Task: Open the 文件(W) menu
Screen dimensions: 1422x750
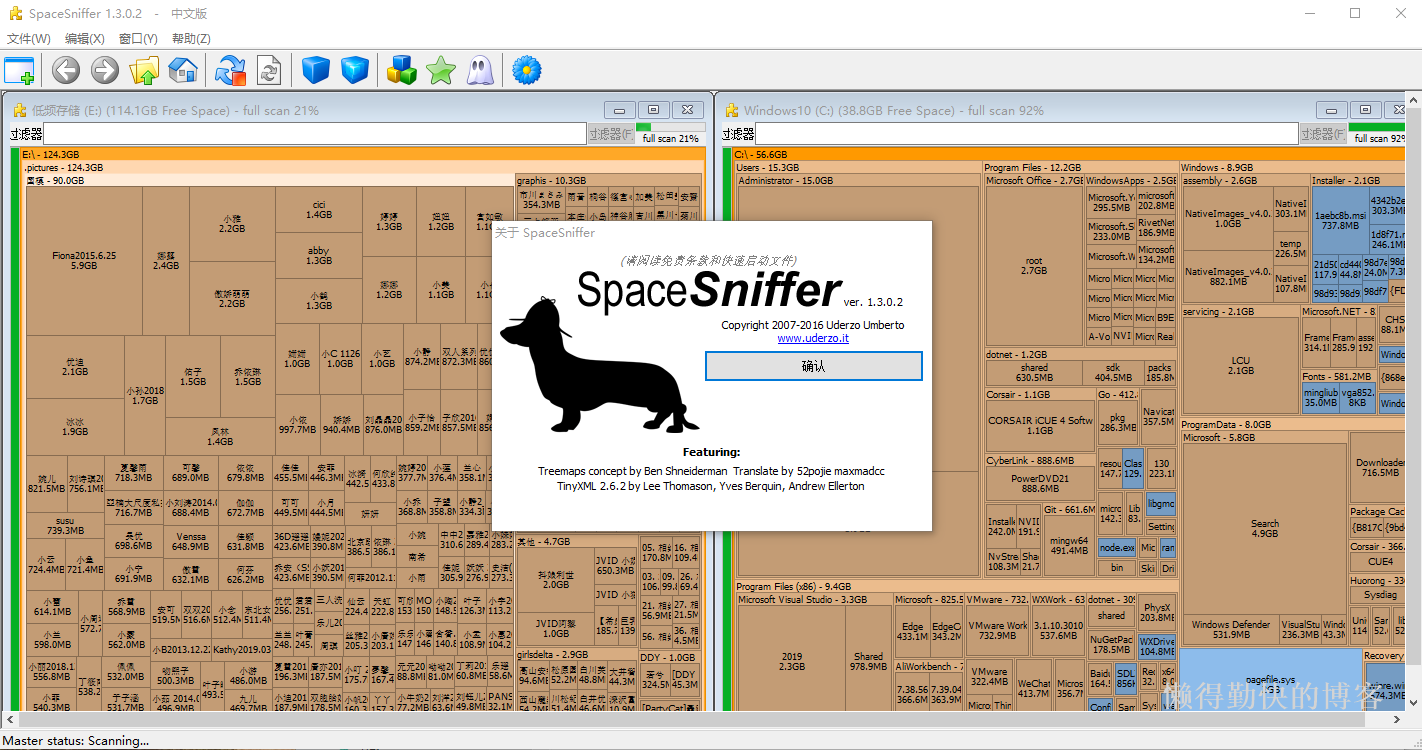Action: [x=29, y=39]
